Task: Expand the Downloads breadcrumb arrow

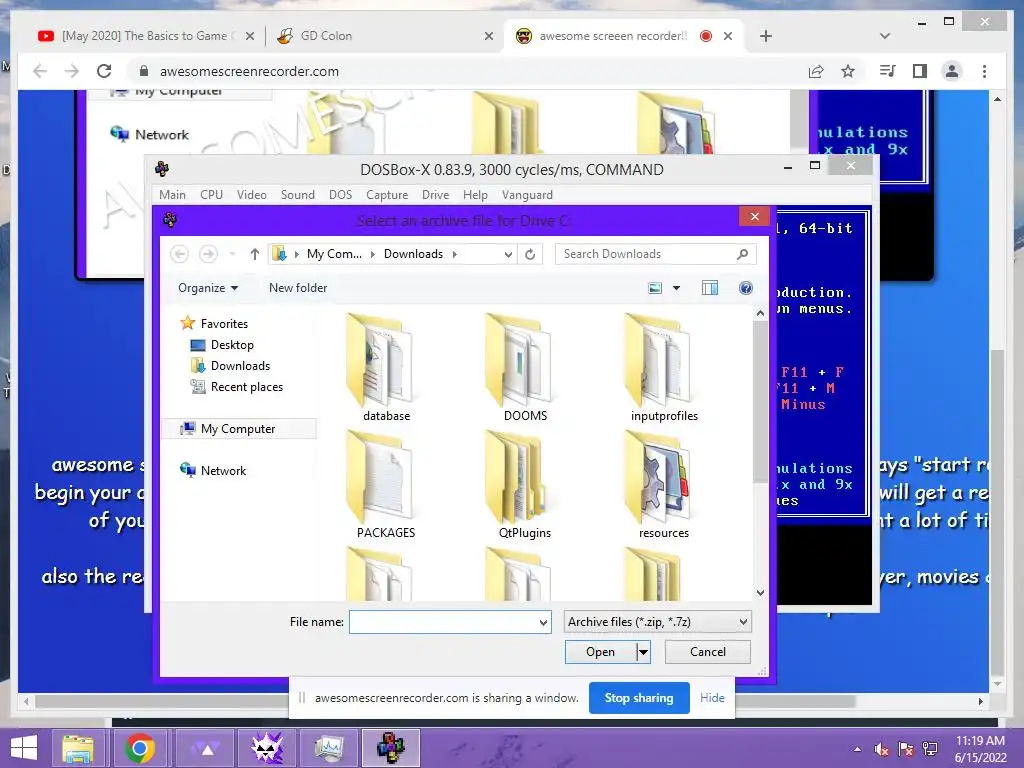Action: (455, 254)
